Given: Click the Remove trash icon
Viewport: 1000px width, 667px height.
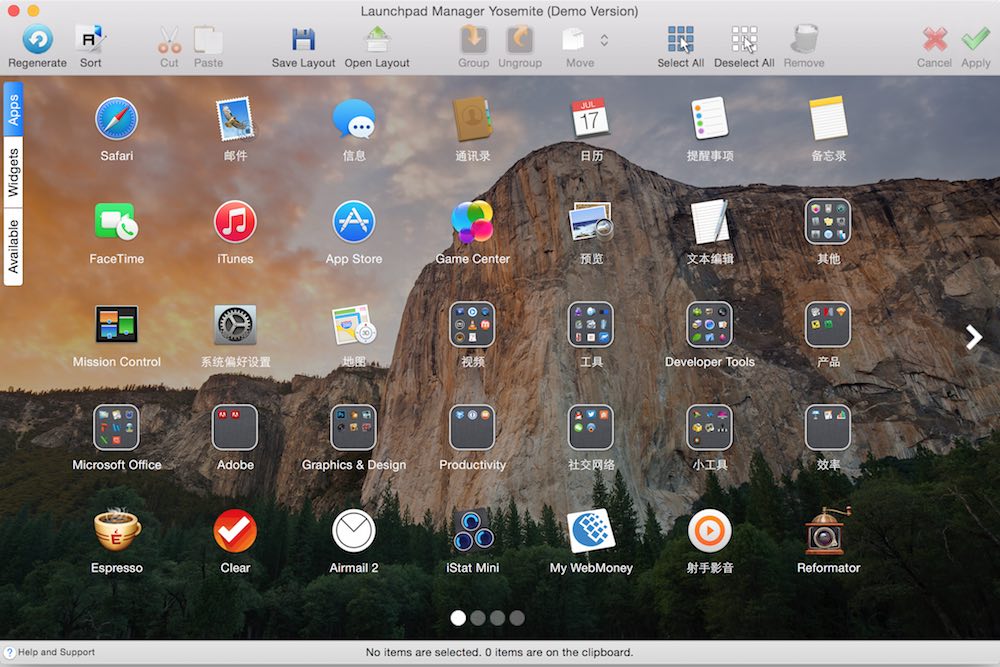Looking at the screenshot, I should 804,40.
